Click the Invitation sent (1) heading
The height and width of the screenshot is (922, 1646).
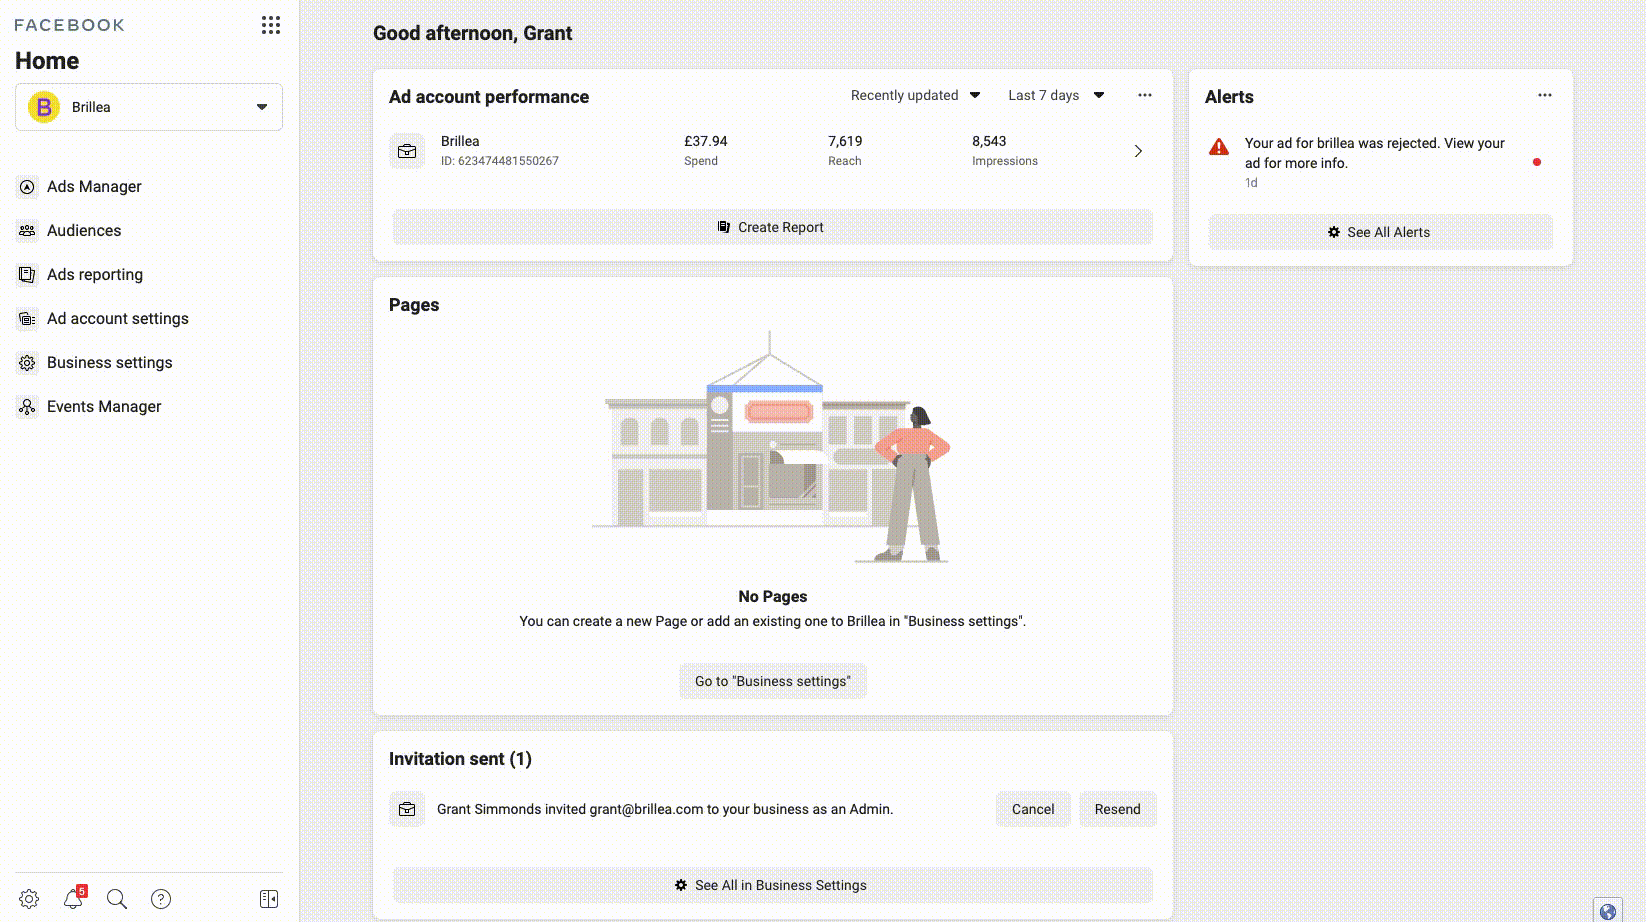[x=460, y=759]
